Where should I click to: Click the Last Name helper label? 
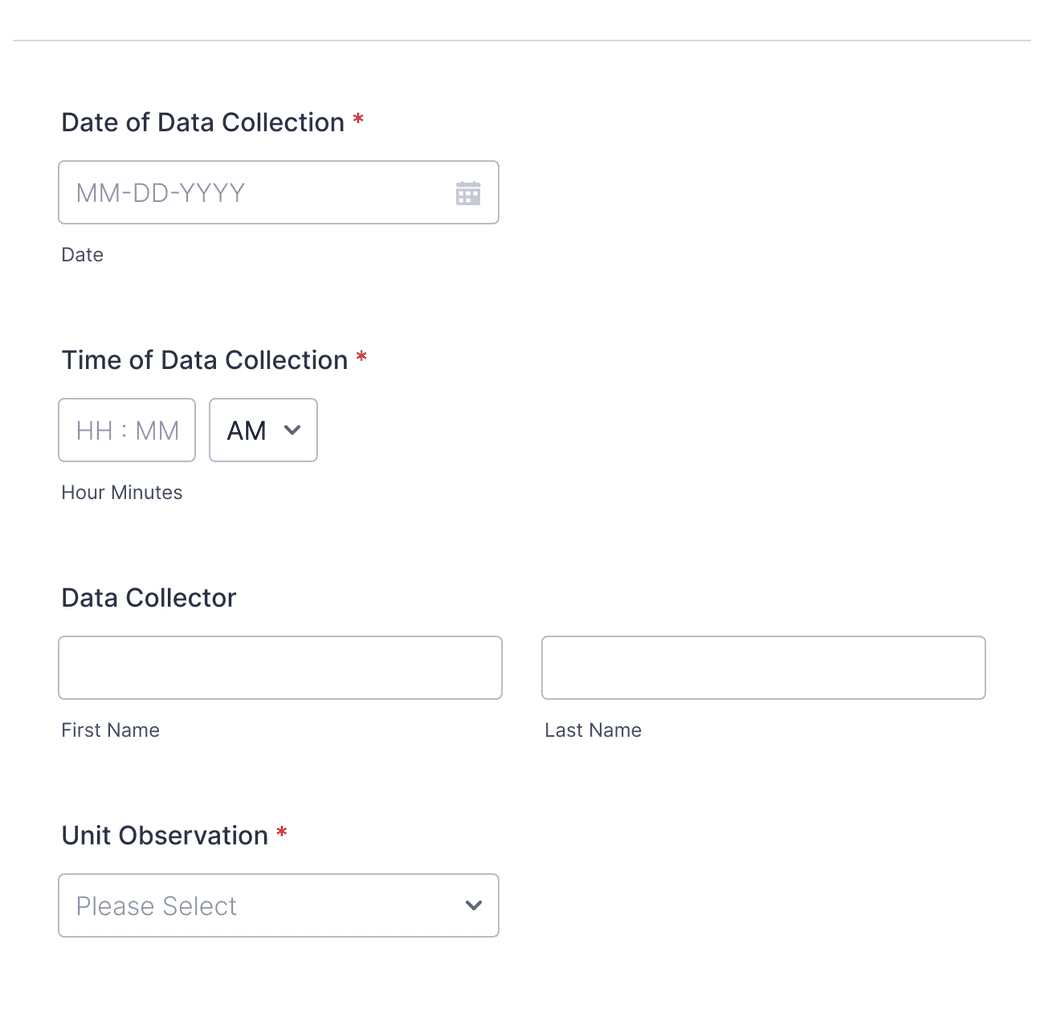tap(592, 730)
